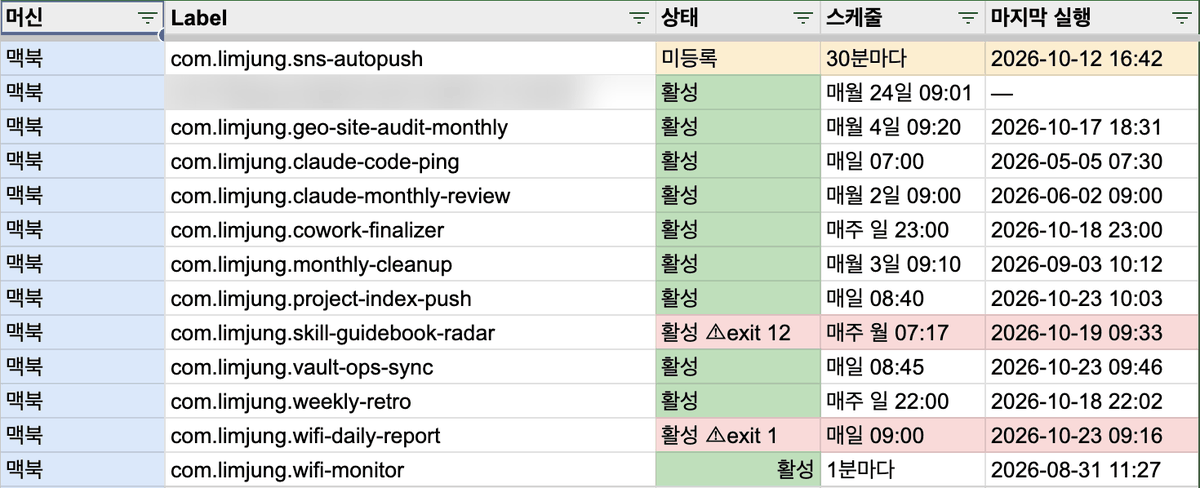Click the 매주 월 07:17 schedule cell

click(902, 333)
